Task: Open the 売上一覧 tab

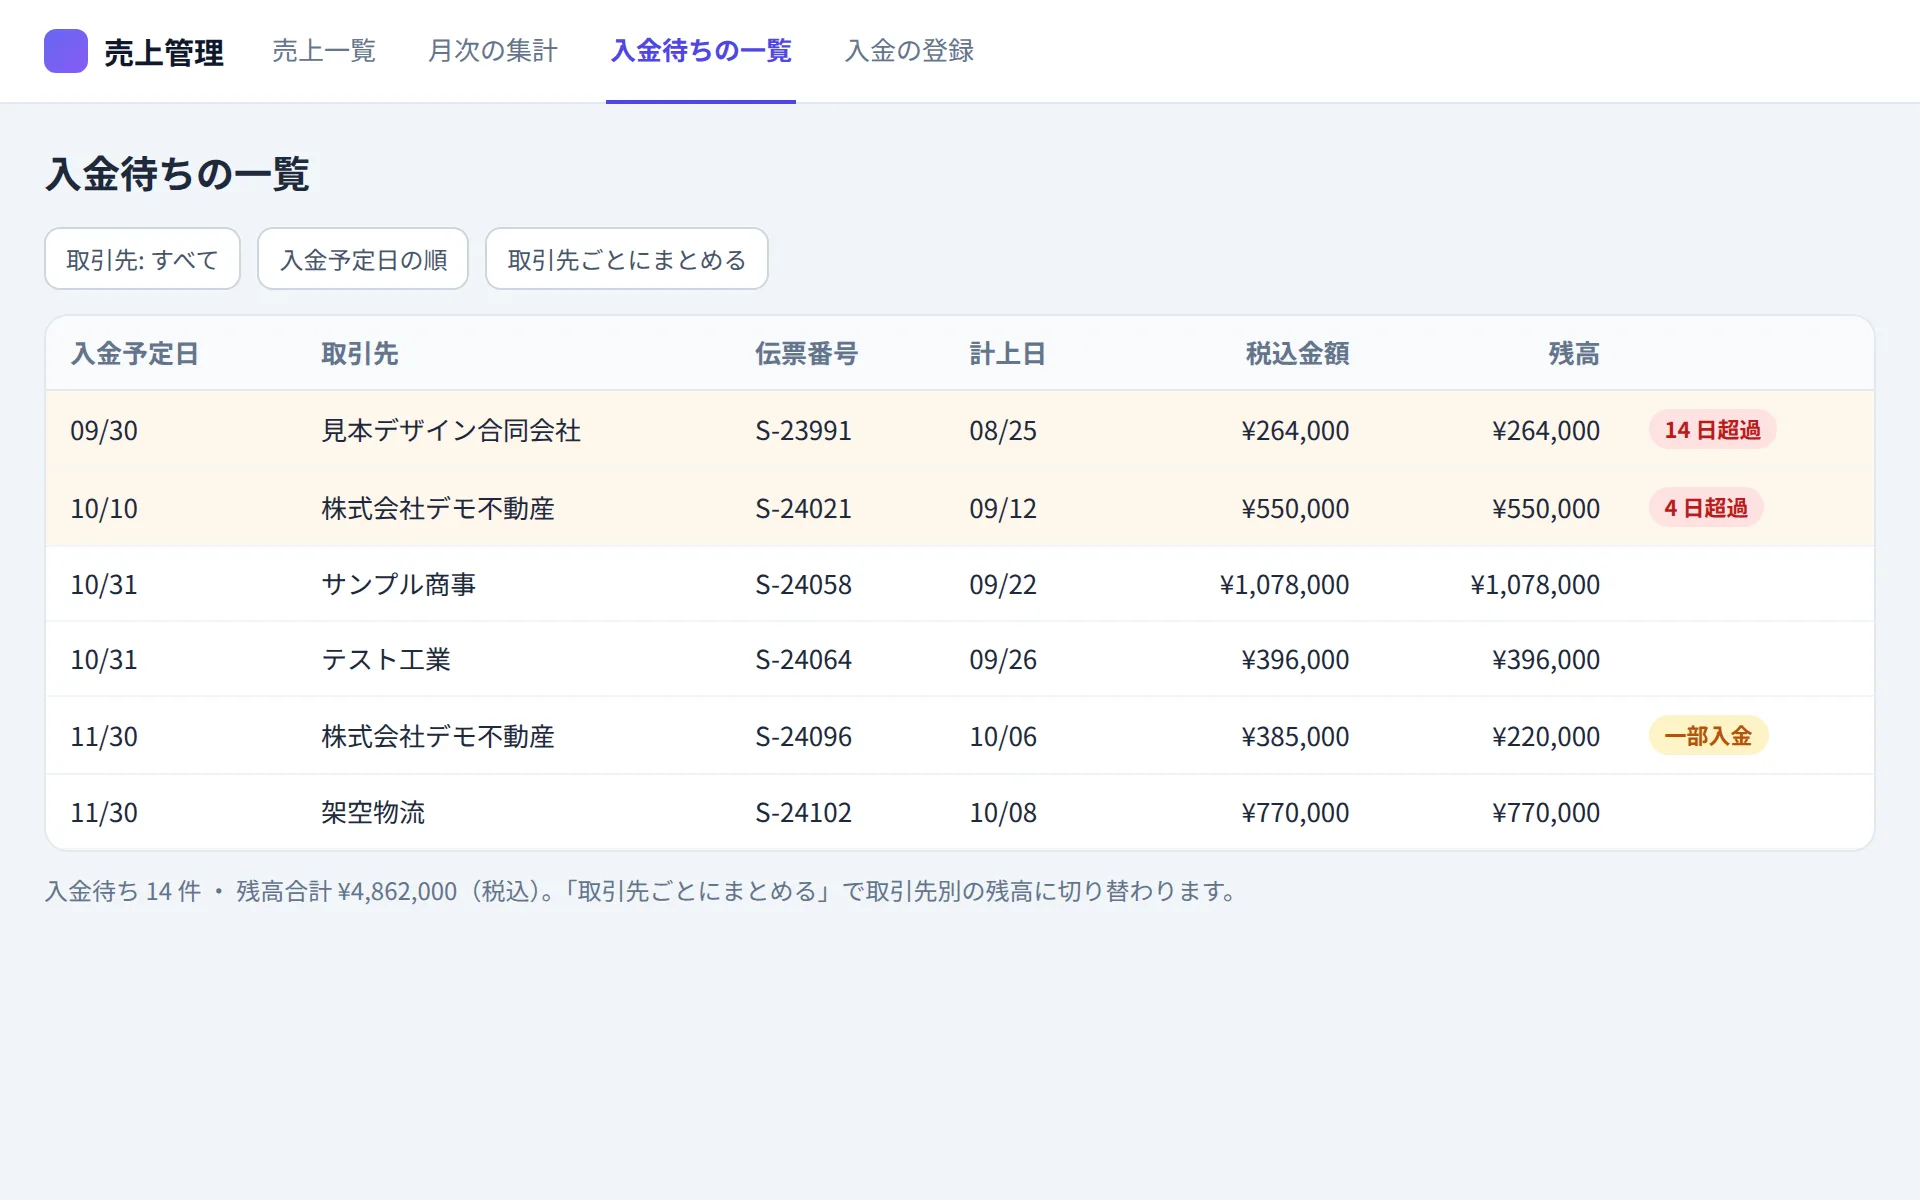Action: point(324,51)
